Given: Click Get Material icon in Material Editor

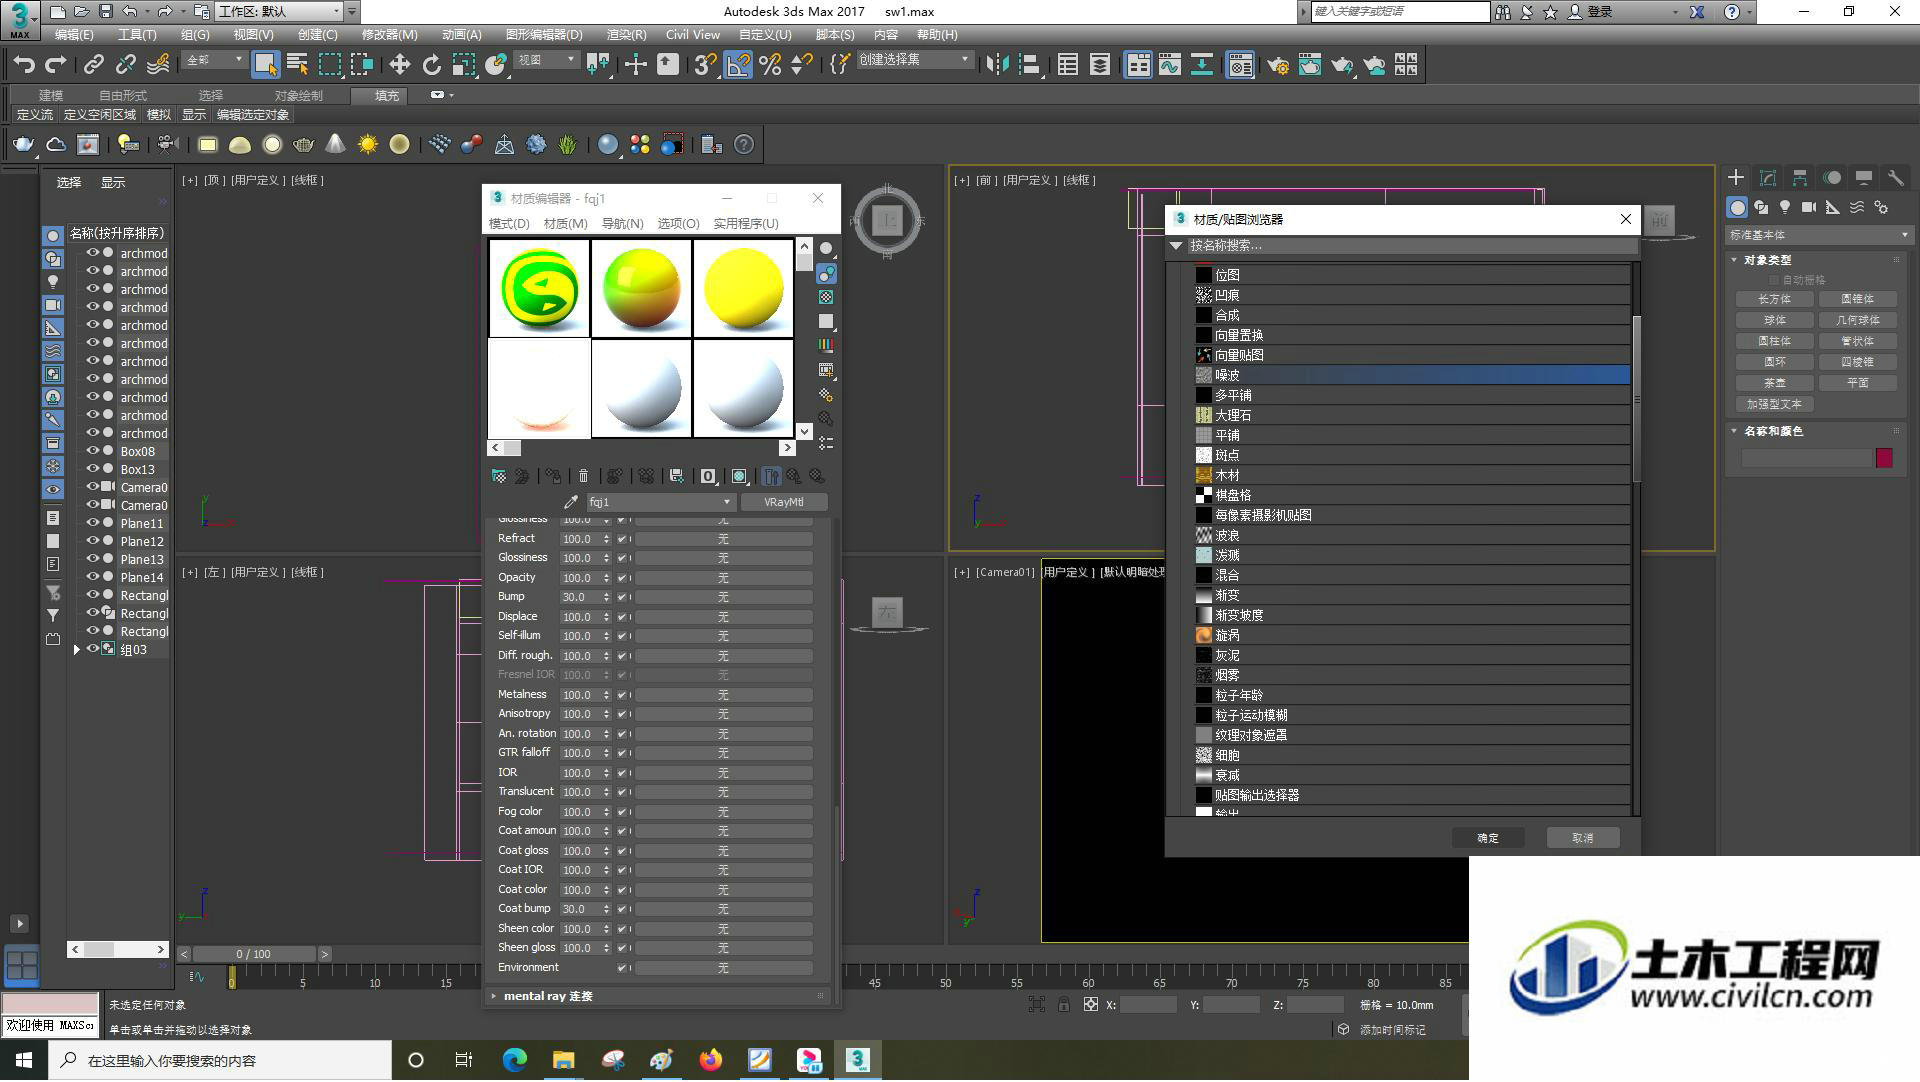Looking at the screenshot, I should pyautogui.click(x=498, y=476).
